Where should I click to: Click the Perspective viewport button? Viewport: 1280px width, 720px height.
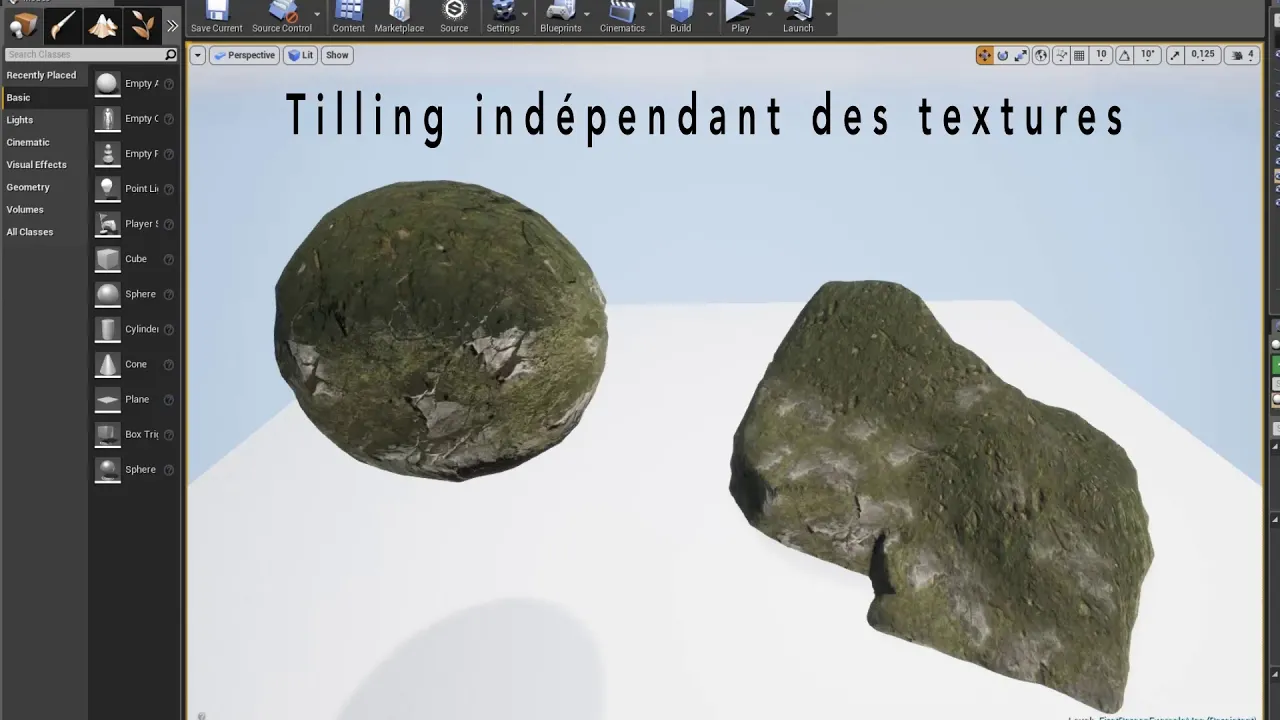(x=244, y=55)
